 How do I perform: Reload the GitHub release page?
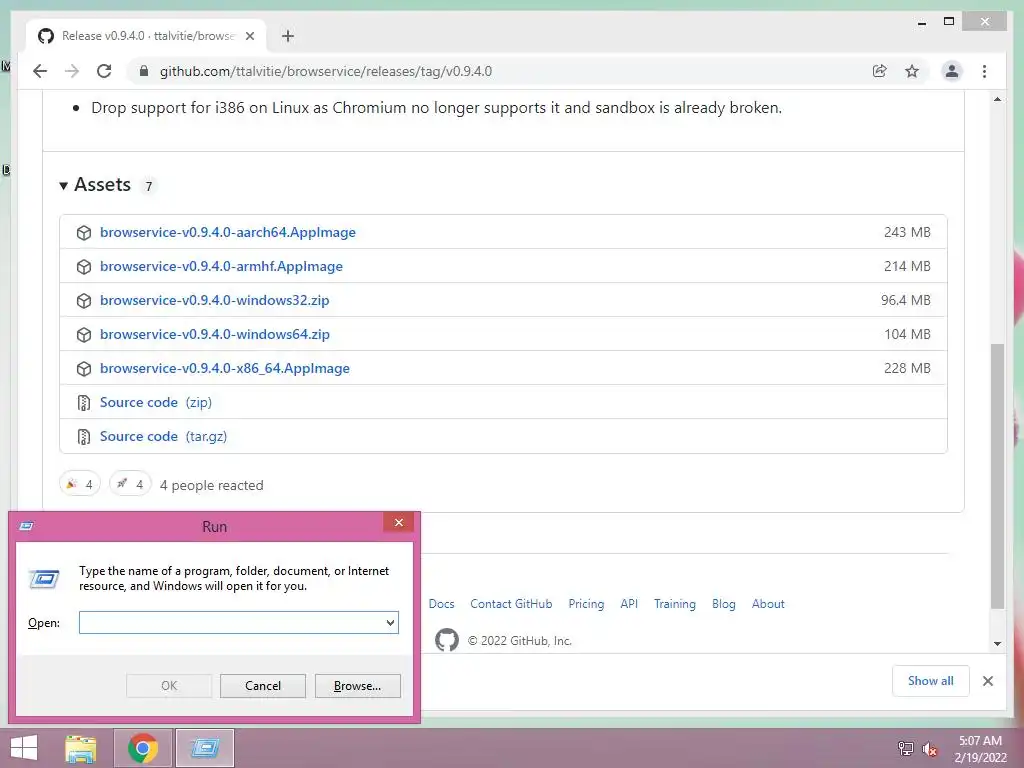click(x=104, y=71)
